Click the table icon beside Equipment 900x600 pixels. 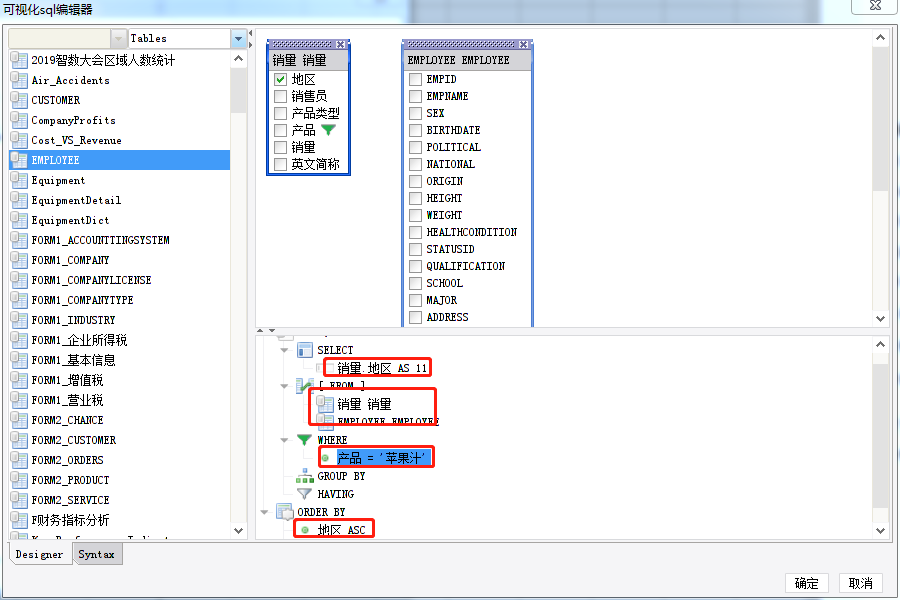tap(19, 180)
